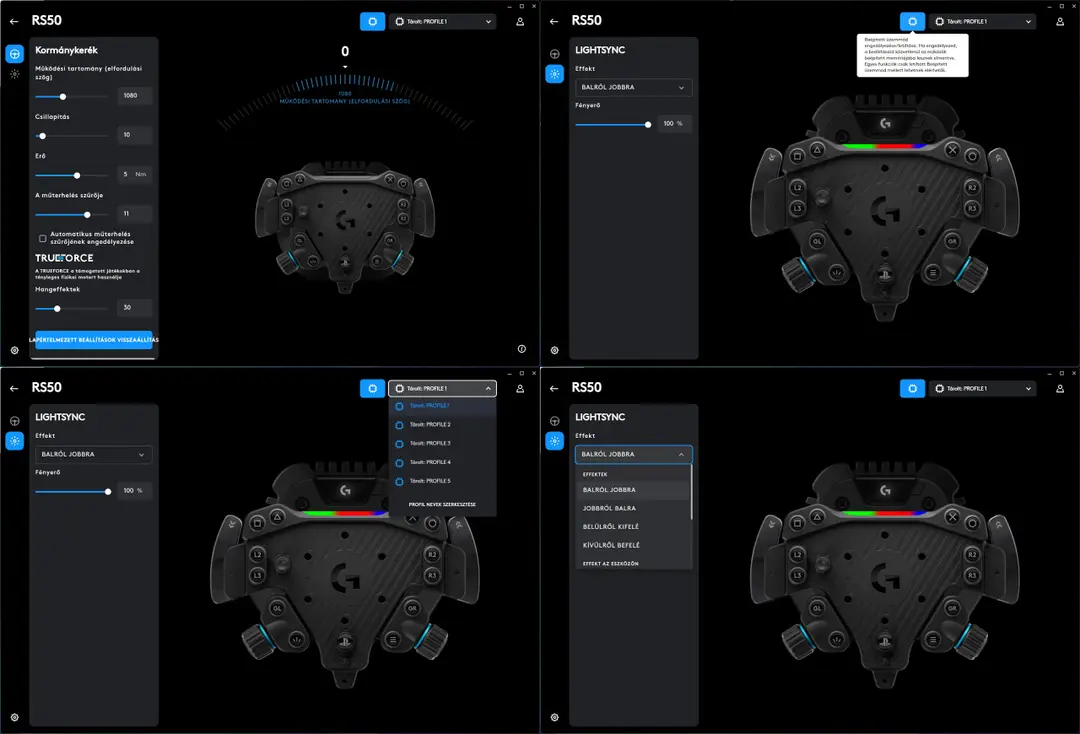This screenshot has height=734, width=1080.
Task: Open user account icon in Kormánykerék window
Action: [x=520, y=21]
